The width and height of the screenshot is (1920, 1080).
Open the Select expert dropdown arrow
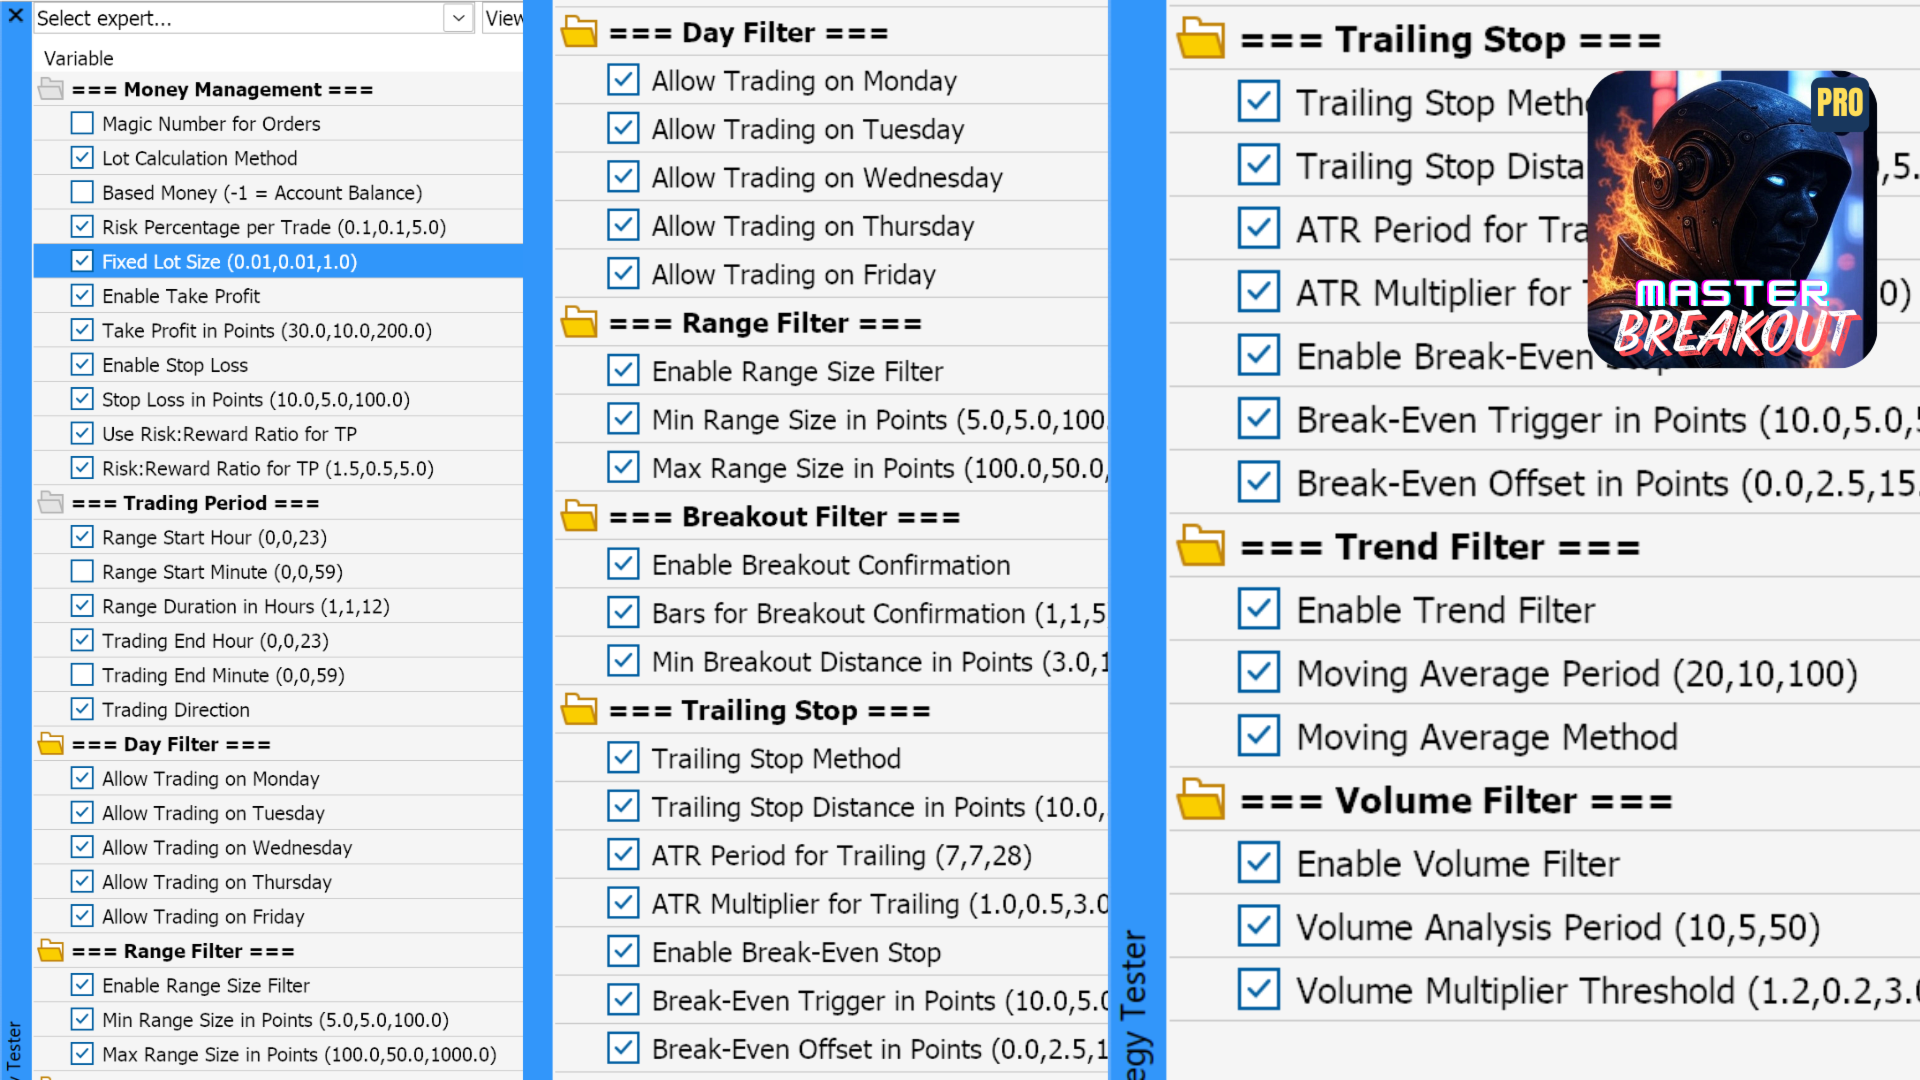click(x=458, y=18)
